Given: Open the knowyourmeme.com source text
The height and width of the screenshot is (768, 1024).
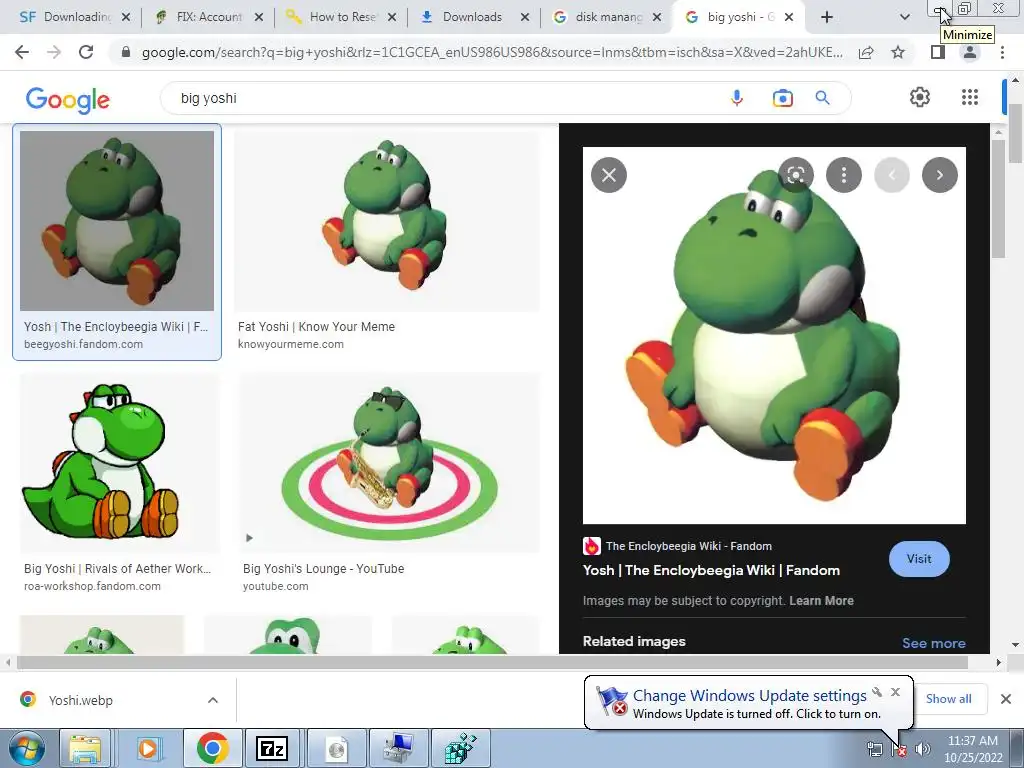Looking at the screenshot, I should [x=291, y=344].
